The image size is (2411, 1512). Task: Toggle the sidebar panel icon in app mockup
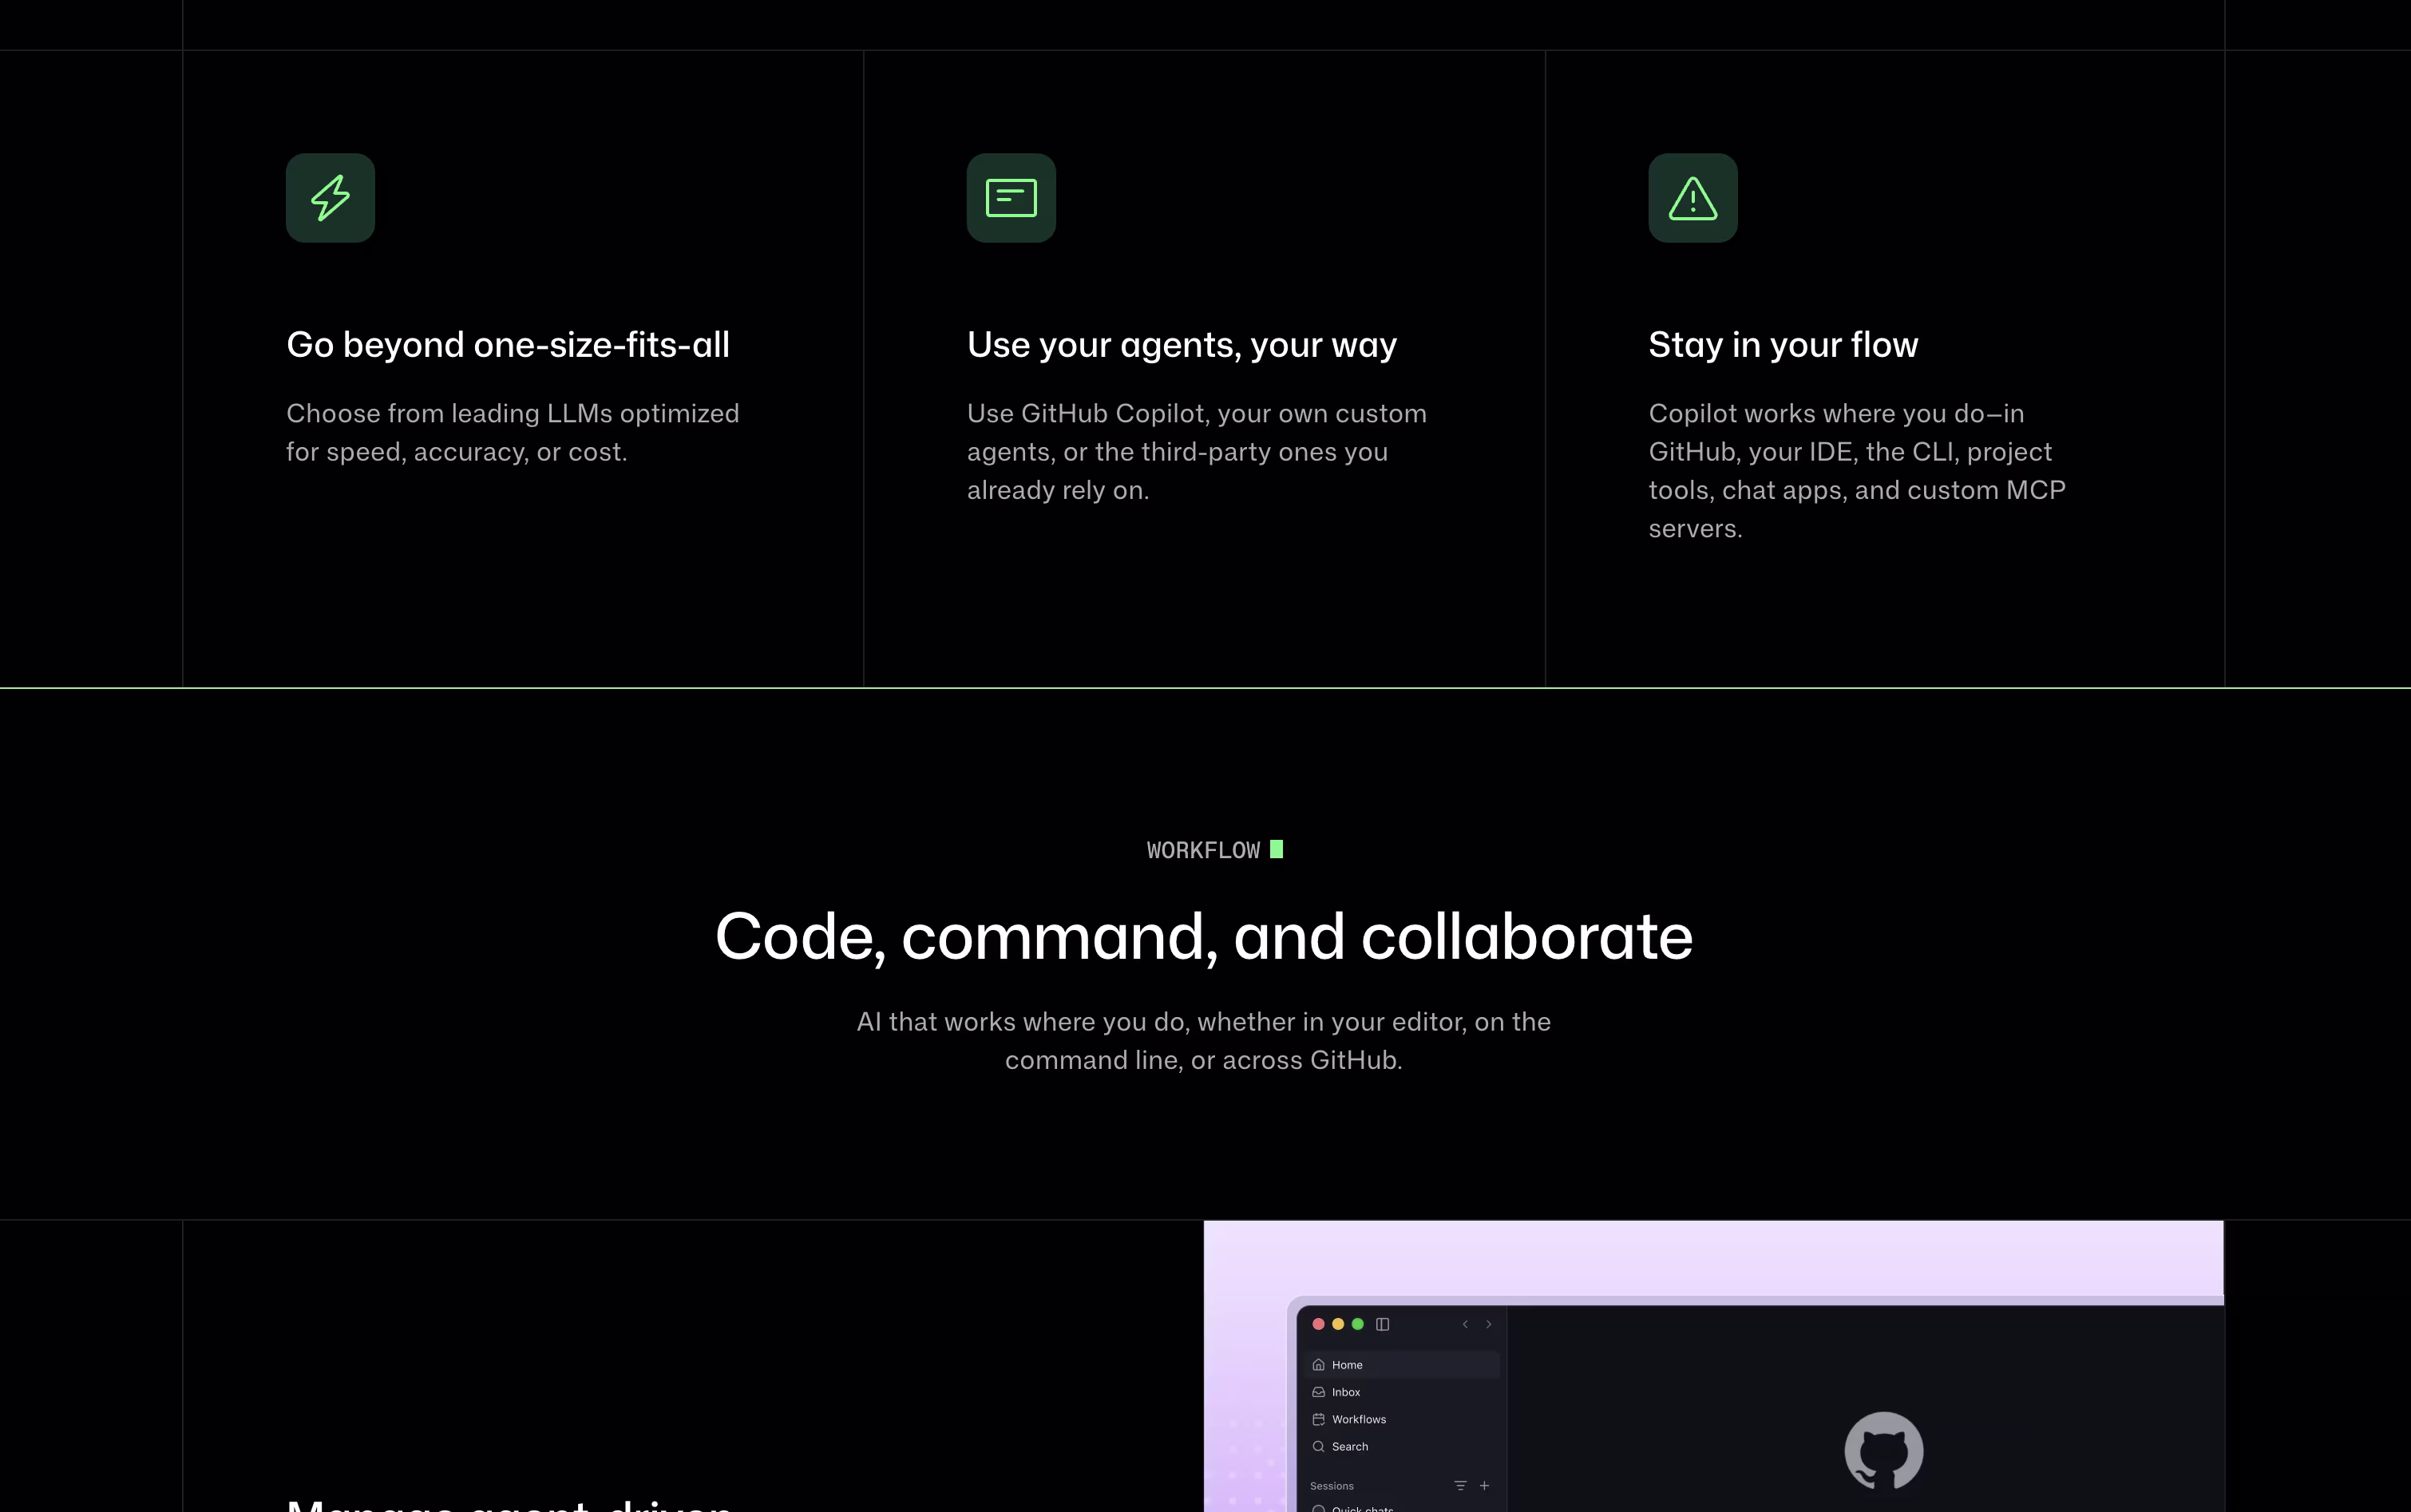[1383, 1324]
